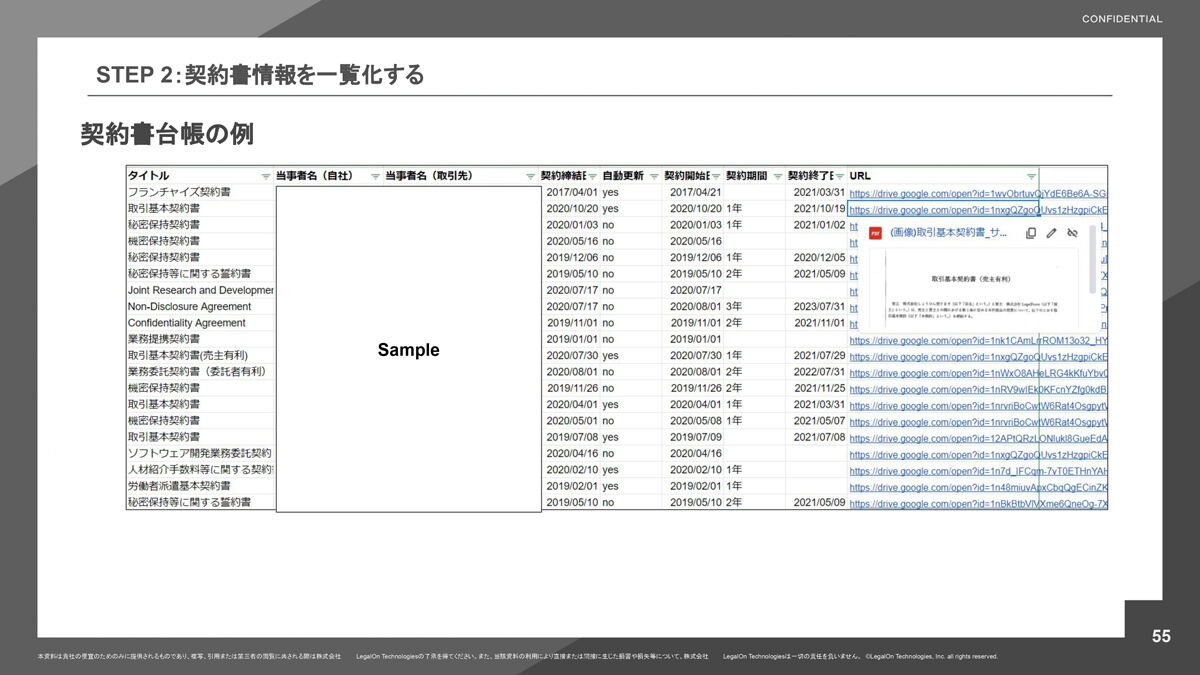Open the URL column filter dropdown
This screenshot has width=1200, height=675.
[x=1031, y=176]
